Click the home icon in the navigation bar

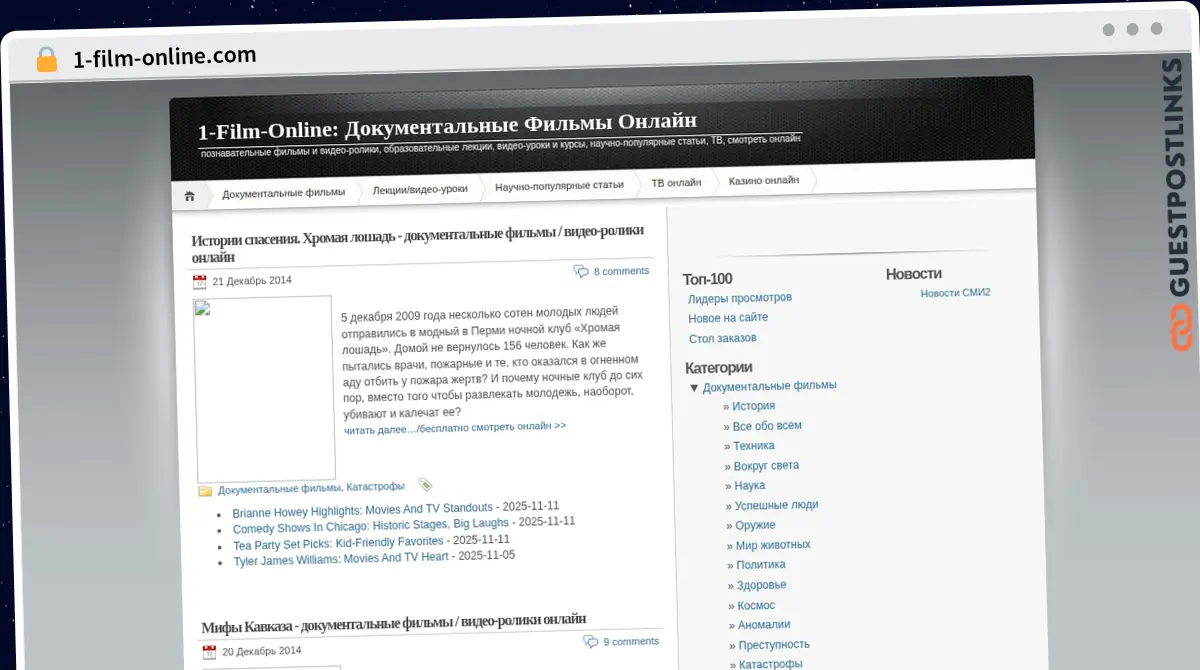click(x=189, y=194)
